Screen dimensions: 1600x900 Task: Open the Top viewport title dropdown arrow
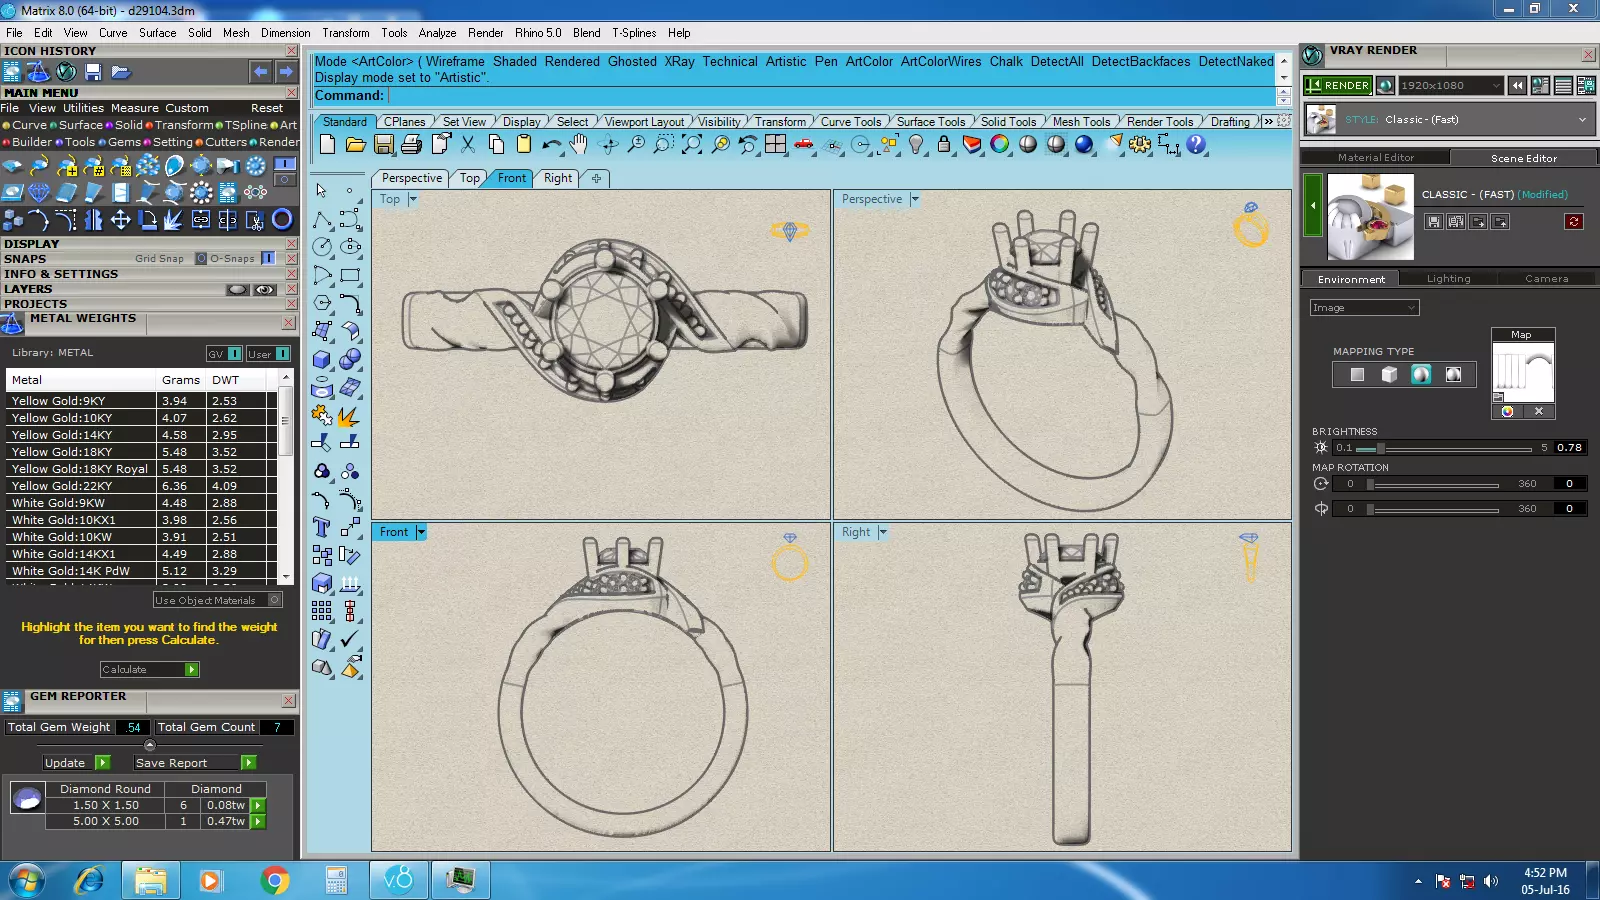point(412,199)
